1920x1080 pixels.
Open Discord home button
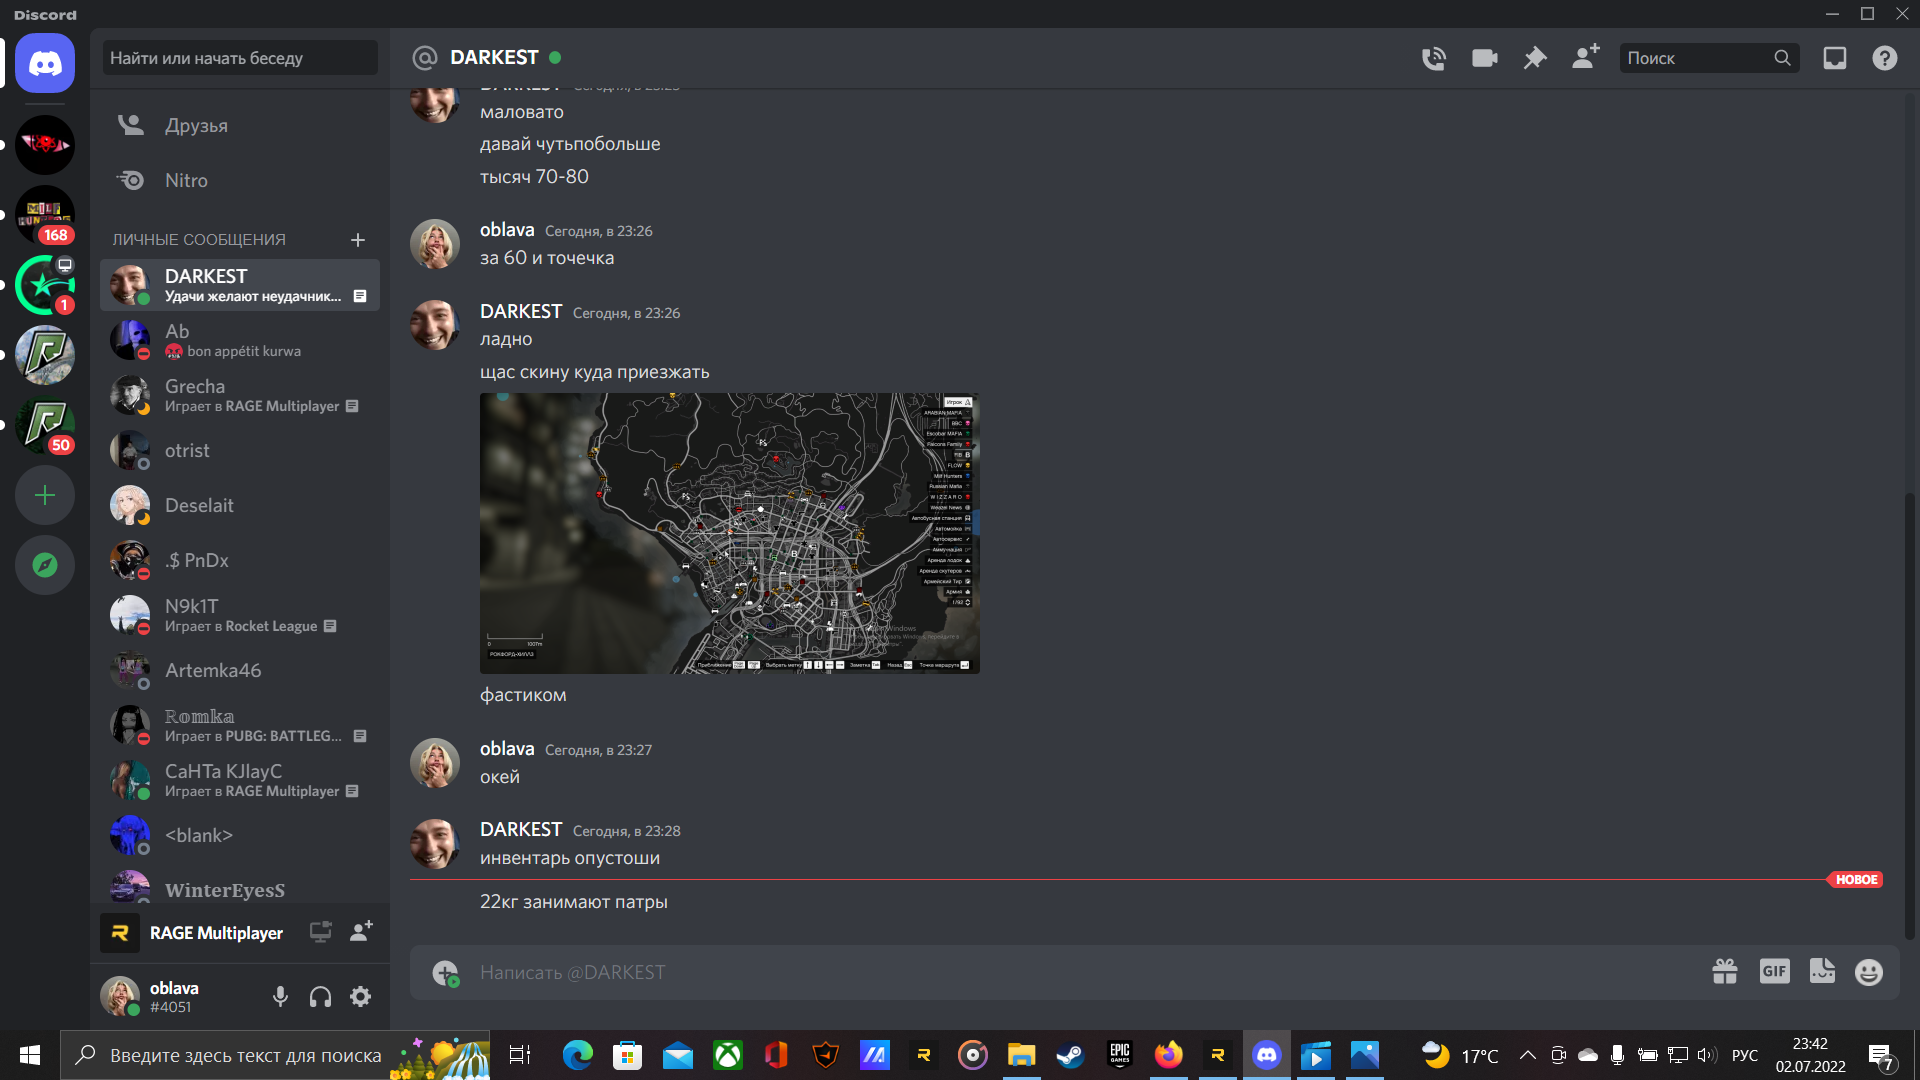click(x=45, y=63)
